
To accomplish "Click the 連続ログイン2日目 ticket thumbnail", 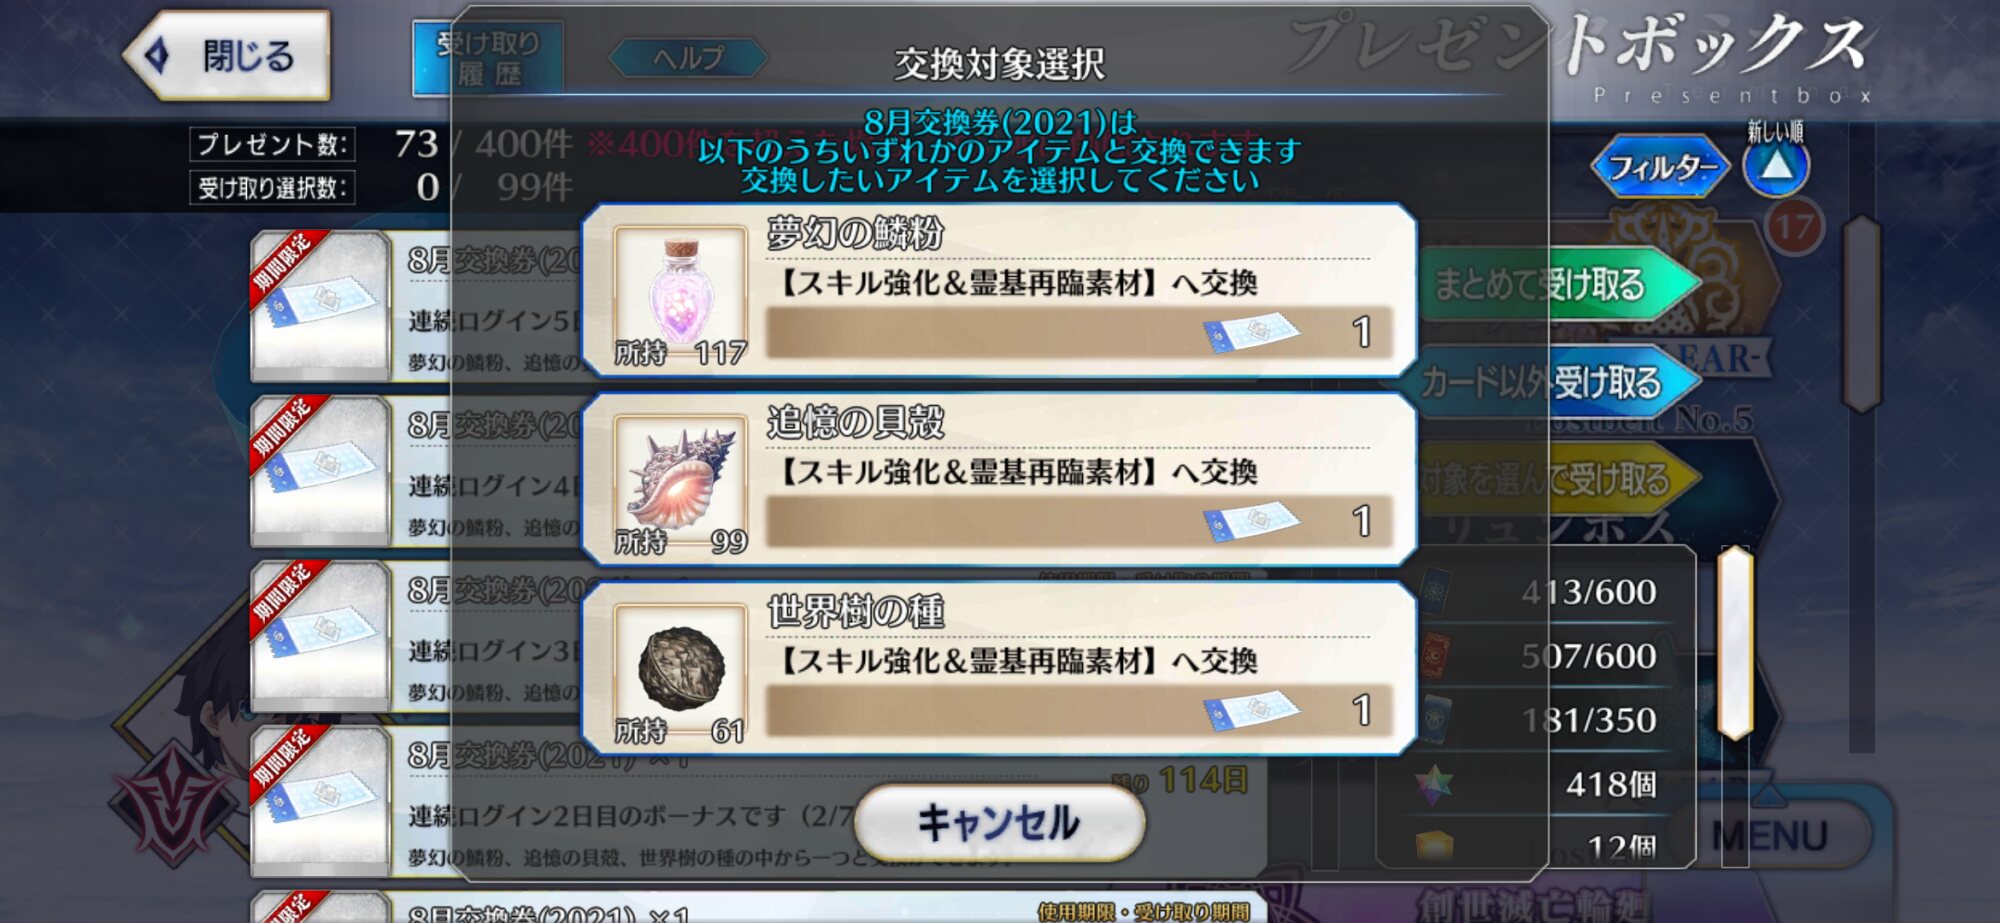I will [x=320, y=800].
